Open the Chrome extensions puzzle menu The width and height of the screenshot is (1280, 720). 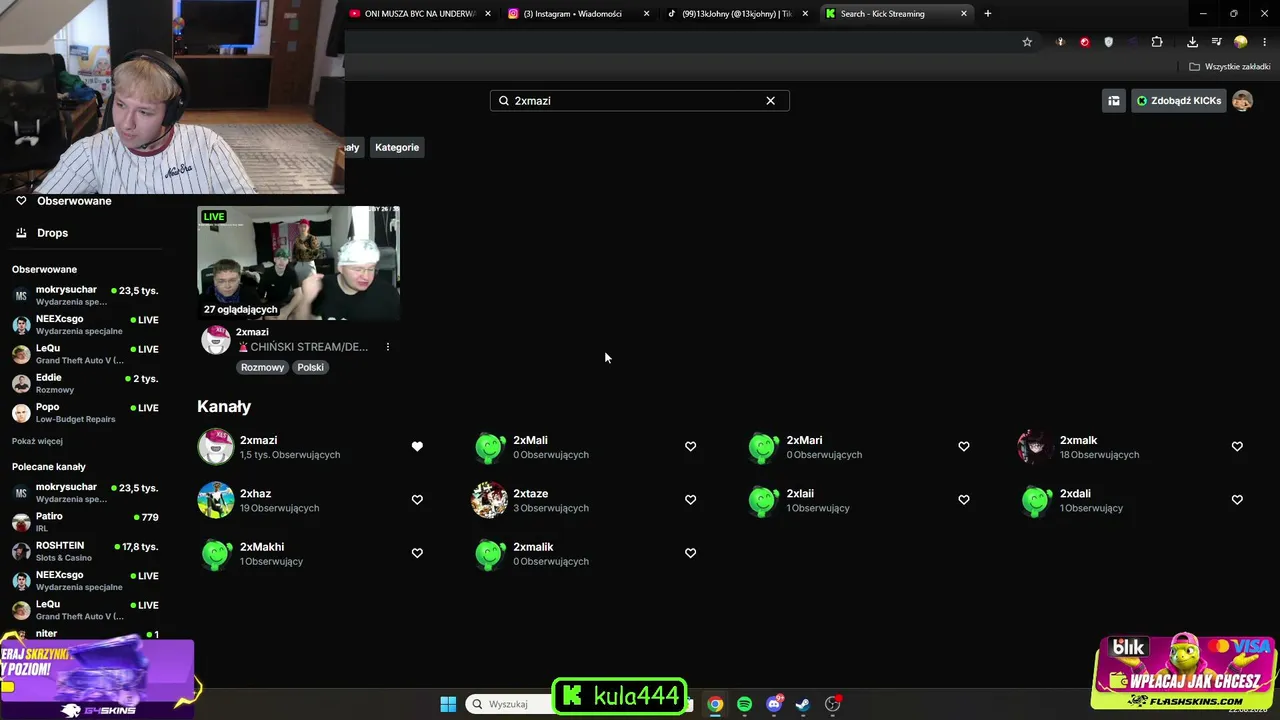(x=1157, y=42)
